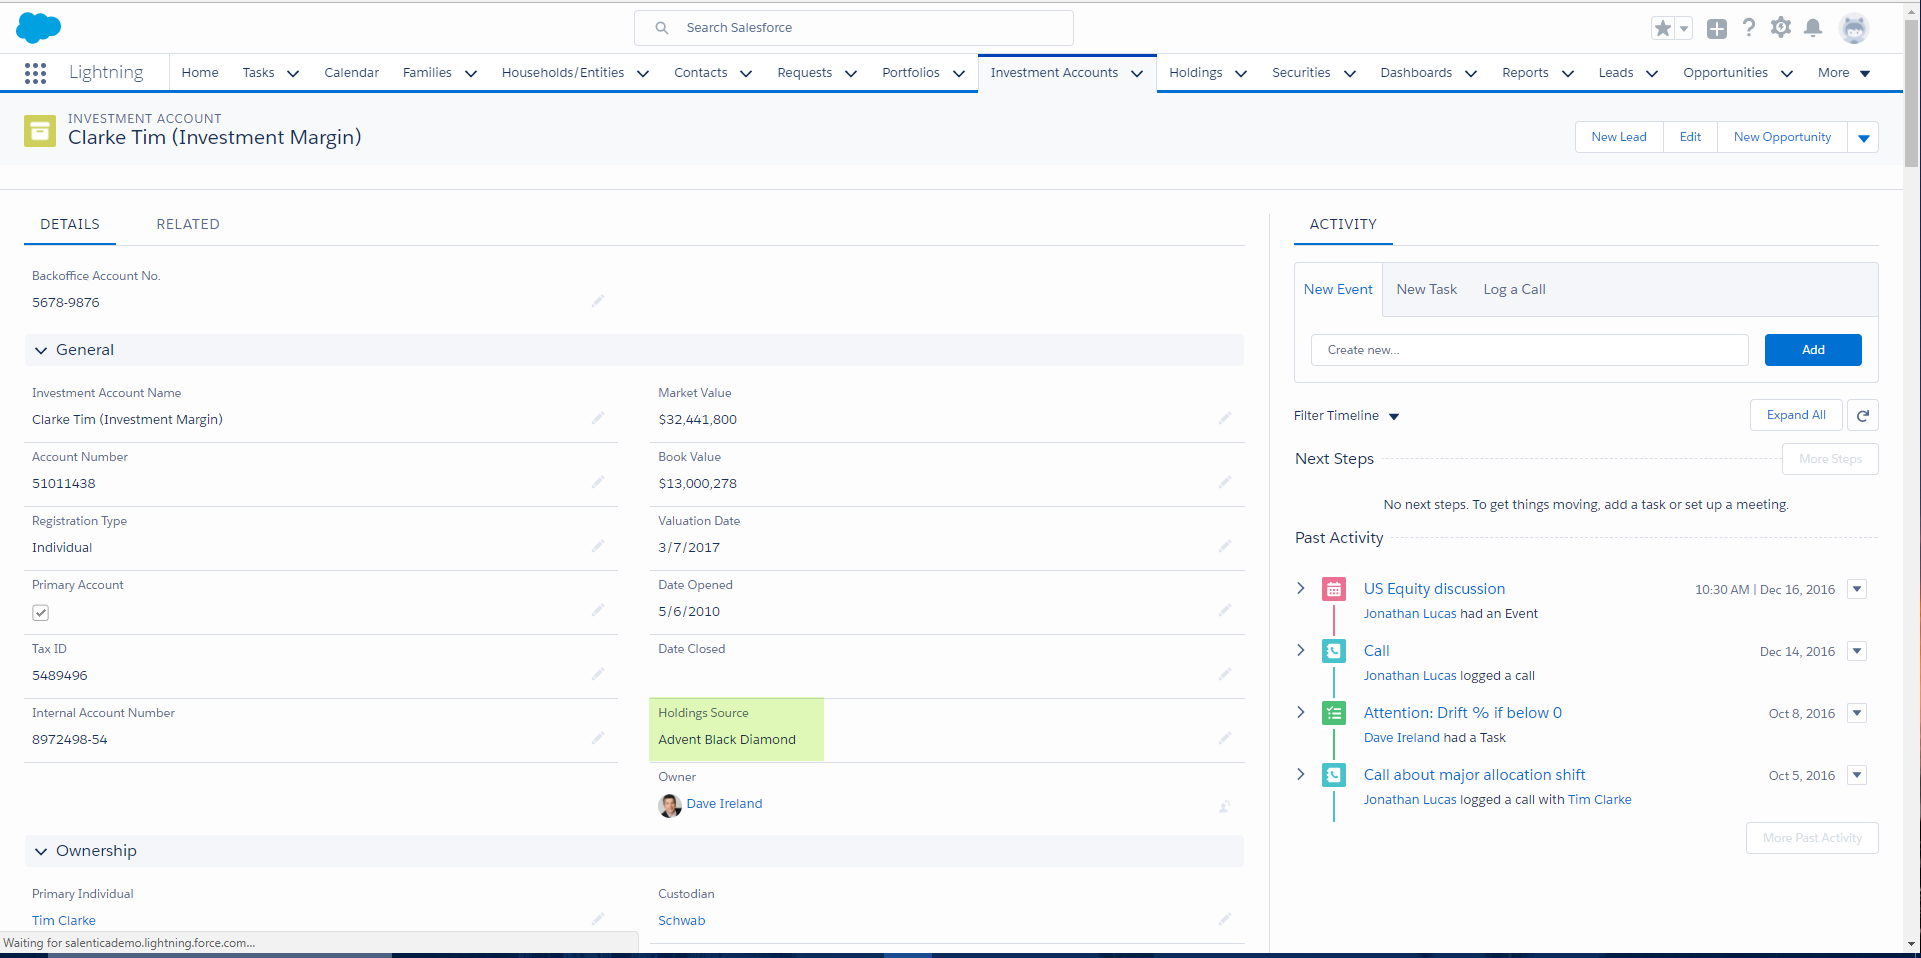The width and height of the screenshot is (1921, 958).
Task: Open the user profile avatar
Action: pyautogui.click(x=1854, y=29)
